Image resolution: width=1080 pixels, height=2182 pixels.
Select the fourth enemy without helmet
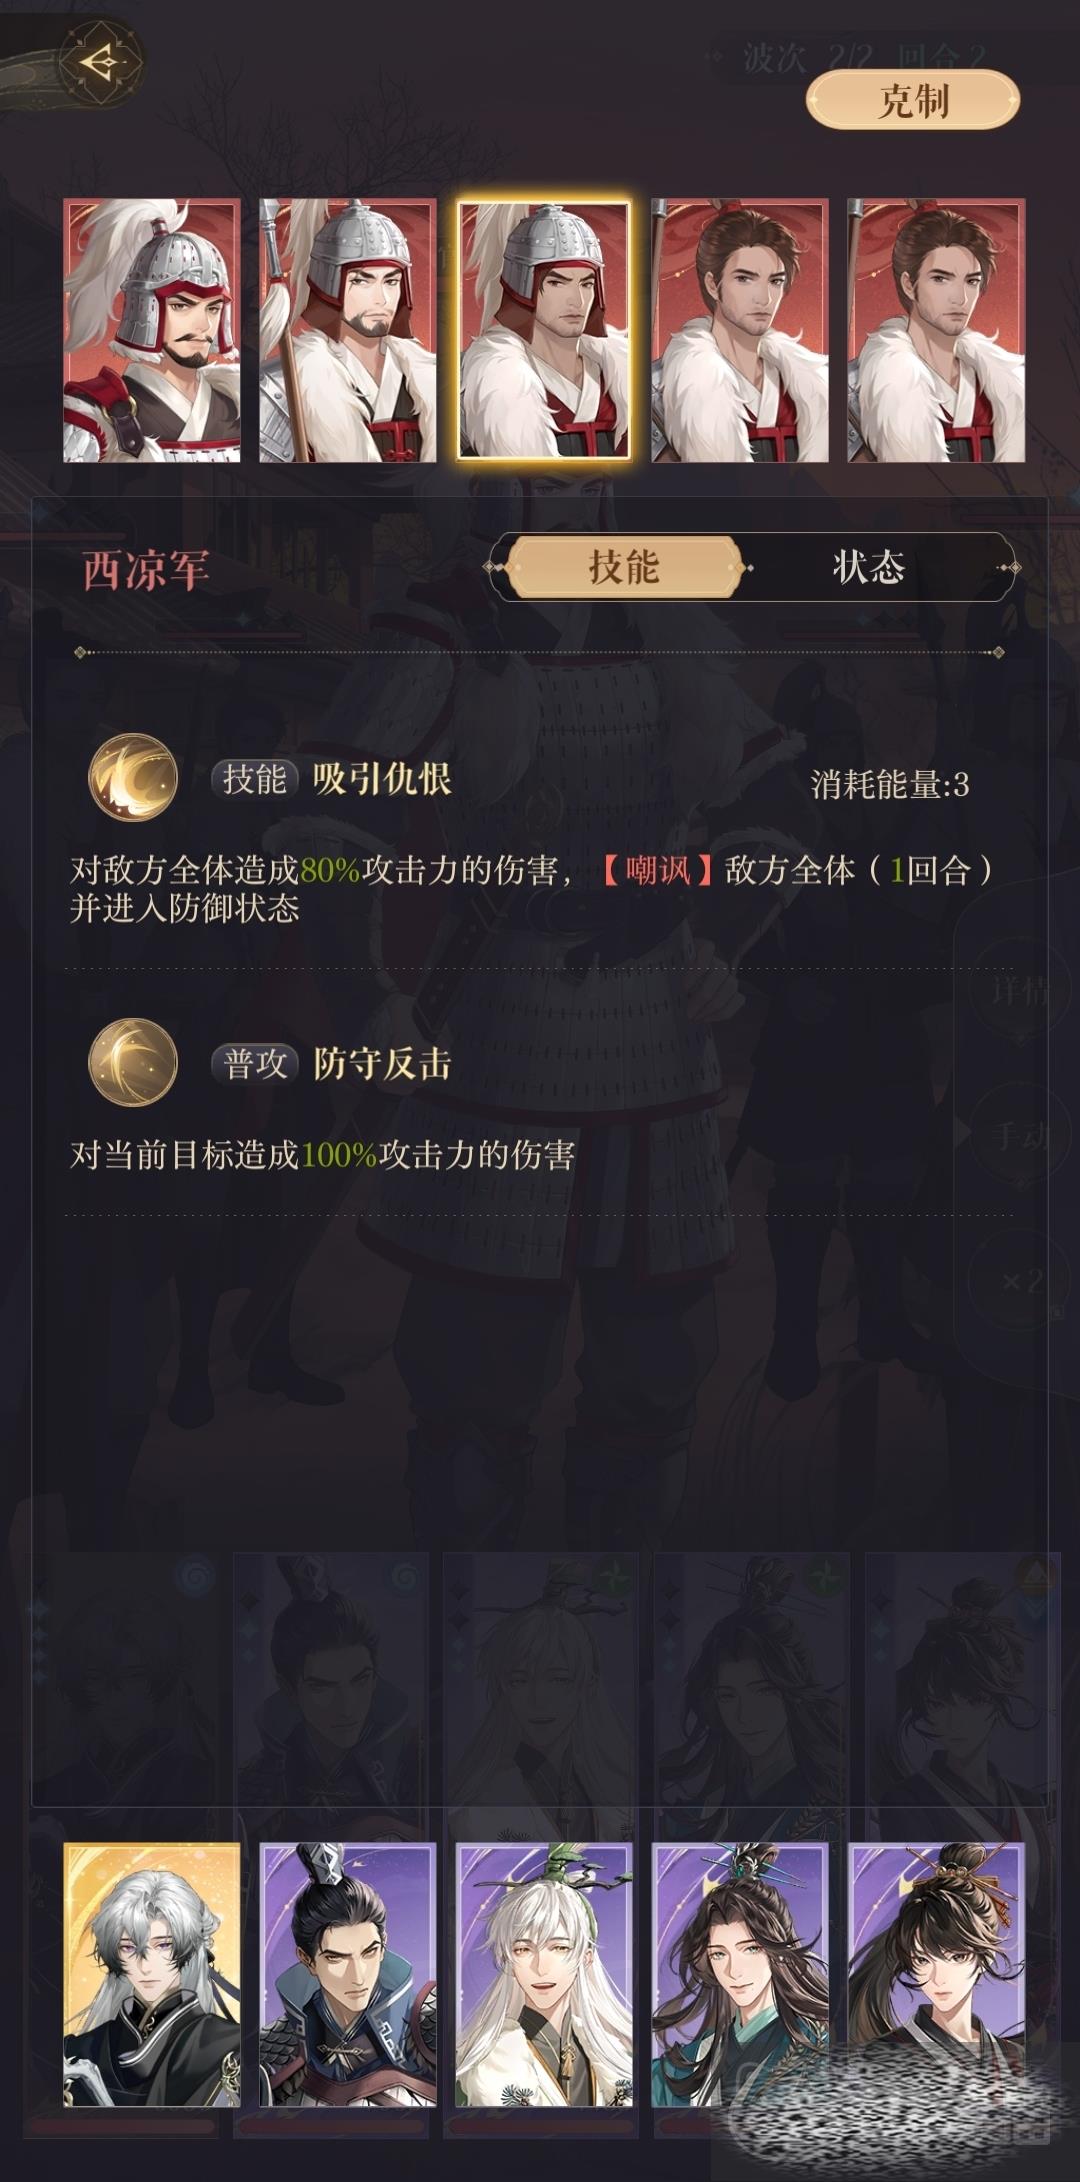[740, 330]
